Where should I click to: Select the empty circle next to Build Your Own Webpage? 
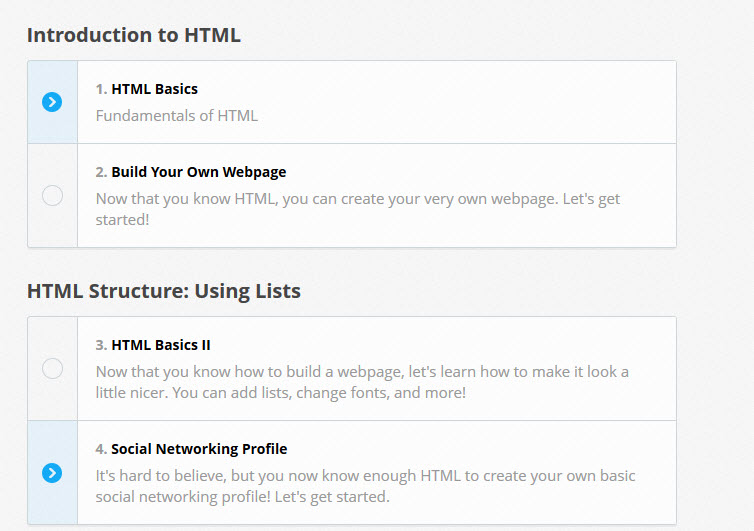click(52, 196)
